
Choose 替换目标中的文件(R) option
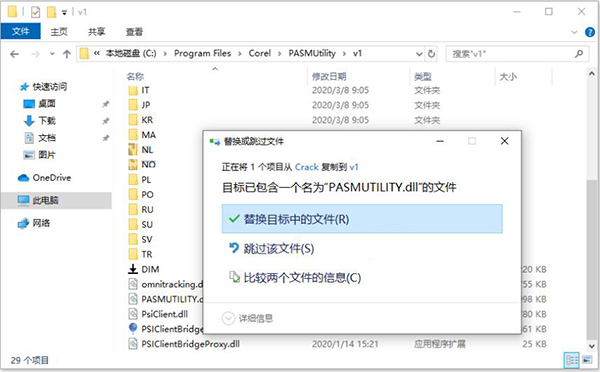[362, 219]
